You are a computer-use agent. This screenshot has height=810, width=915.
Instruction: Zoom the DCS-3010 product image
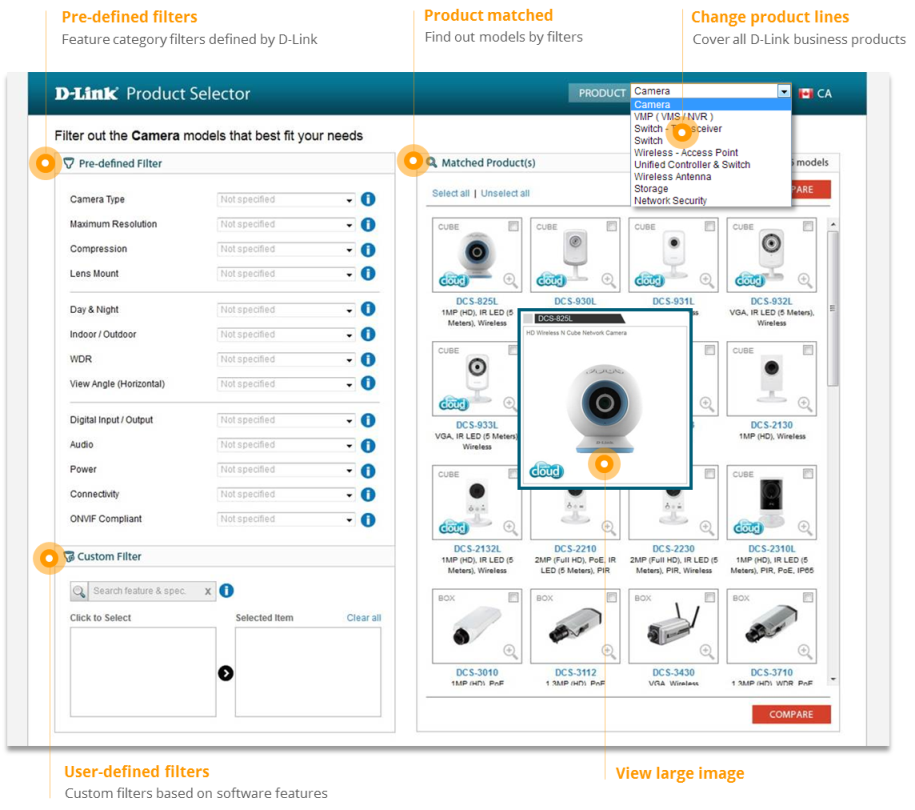click(510, 651)
